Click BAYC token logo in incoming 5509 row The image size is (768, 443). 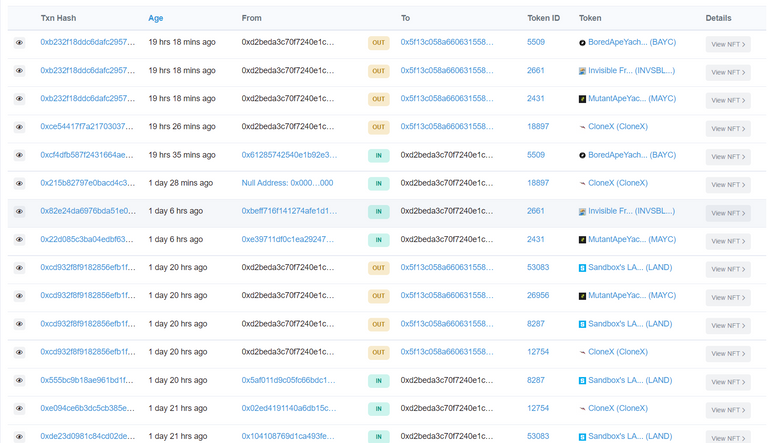point(582,155)
